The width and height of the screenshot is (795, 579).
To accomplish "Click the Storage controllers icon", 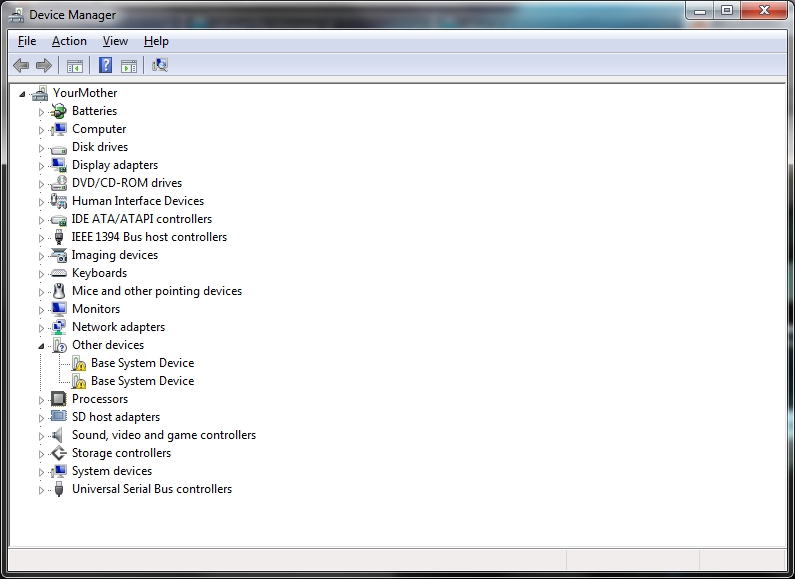I will 59,453.
